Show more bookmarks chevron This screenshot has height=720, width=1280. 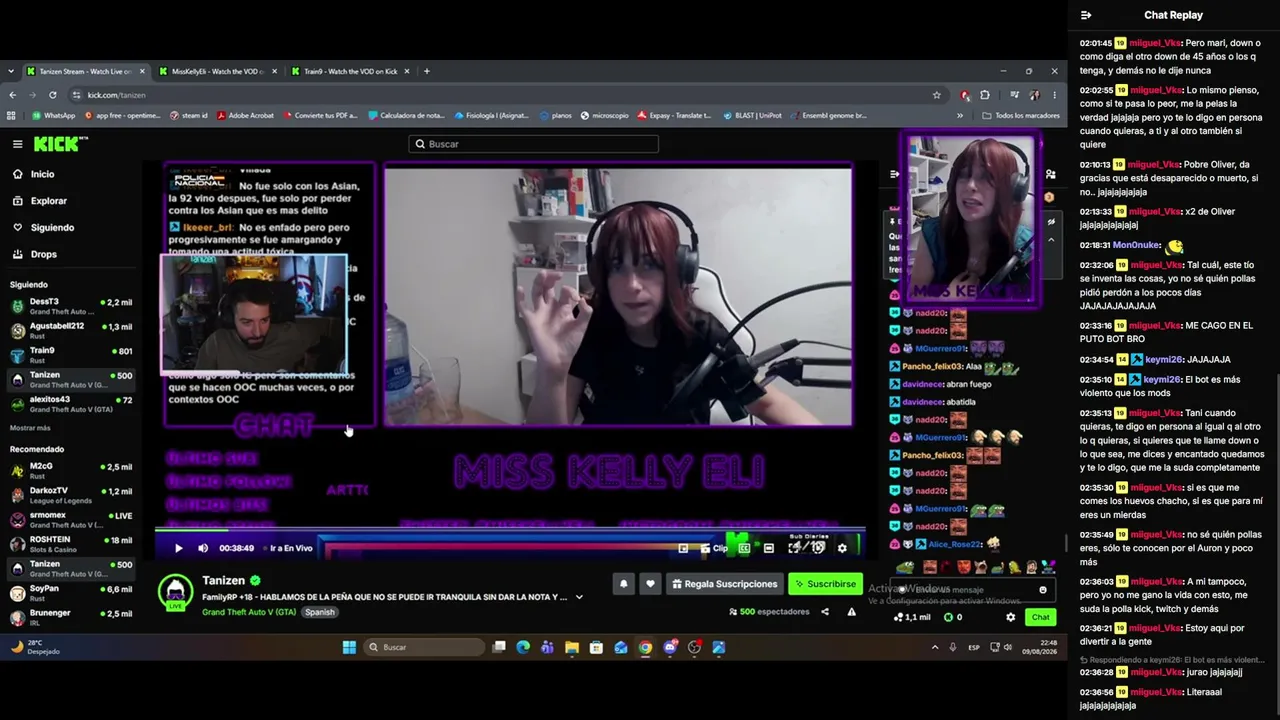pos(960,116)
